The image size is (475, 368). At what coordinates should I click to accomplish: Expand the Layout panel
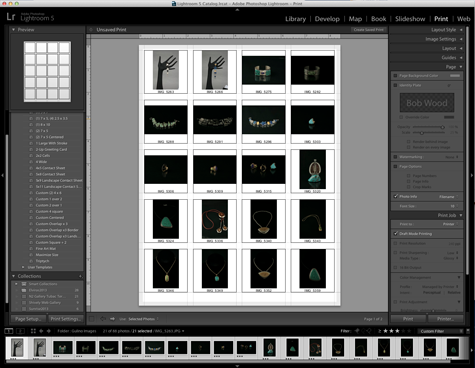pyautogui.click(x=461, y=48)
